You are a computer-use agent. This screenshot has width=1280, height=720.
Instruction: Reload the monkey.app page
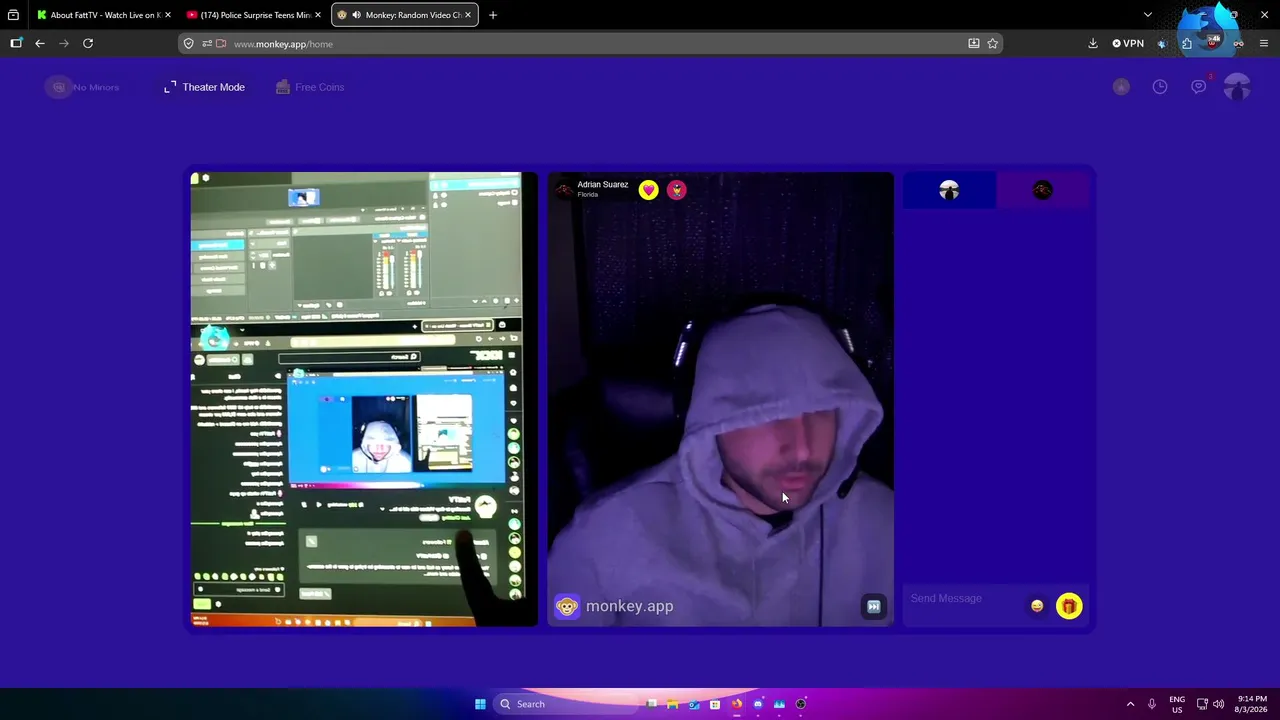click(x=88, y=43)
